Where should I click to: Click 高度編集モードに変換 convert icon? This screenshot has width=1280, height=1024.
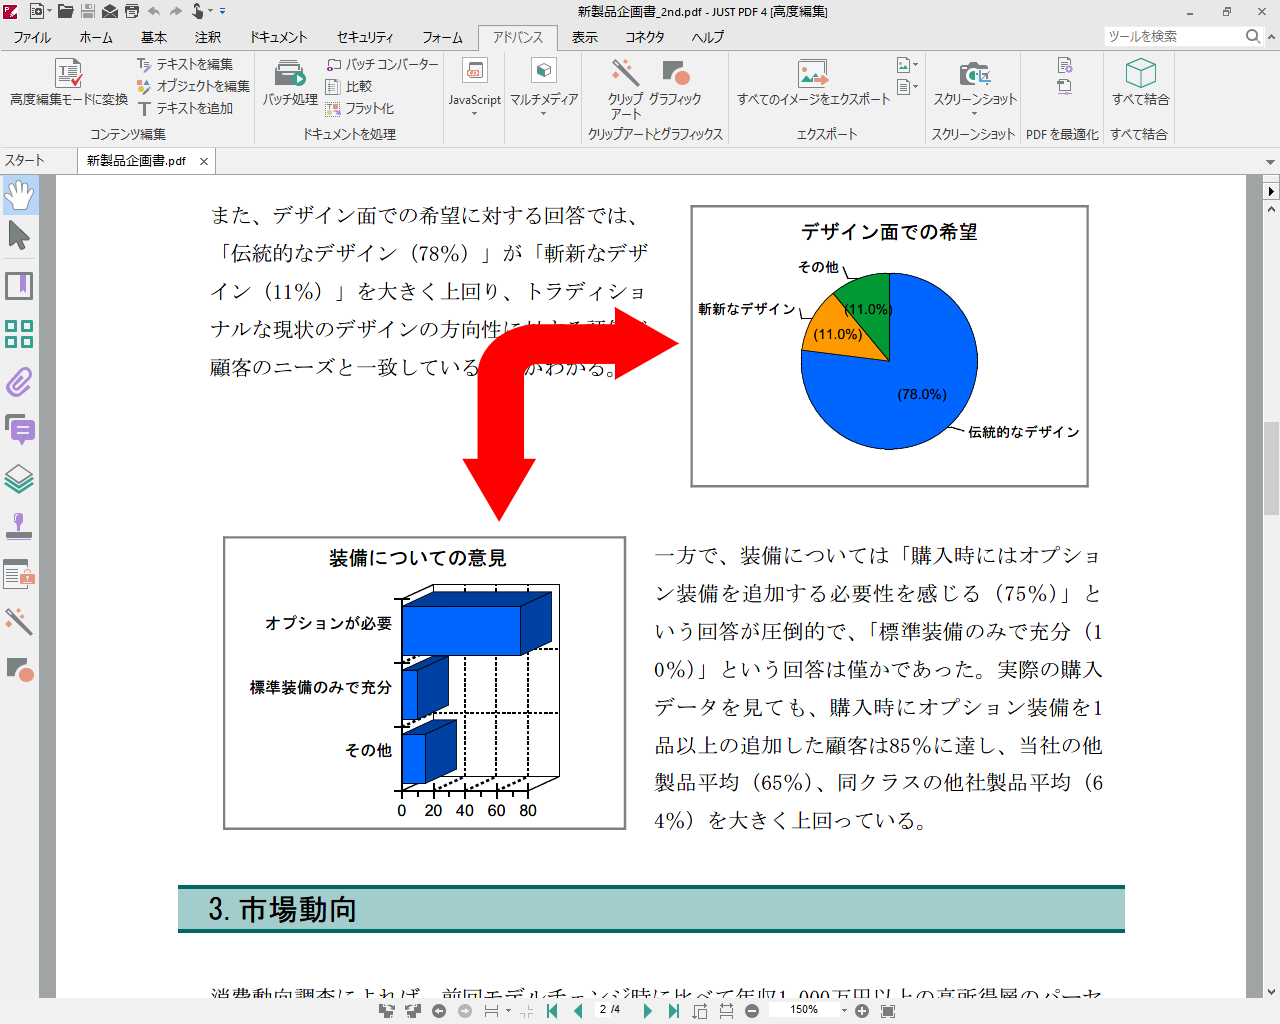[68, 73]
